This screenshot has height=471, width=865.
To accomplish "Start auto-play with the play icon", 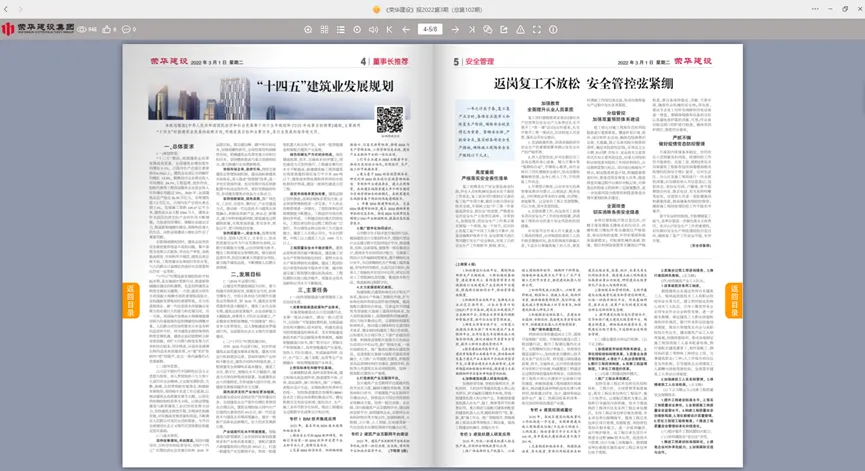I will point(357,30).
